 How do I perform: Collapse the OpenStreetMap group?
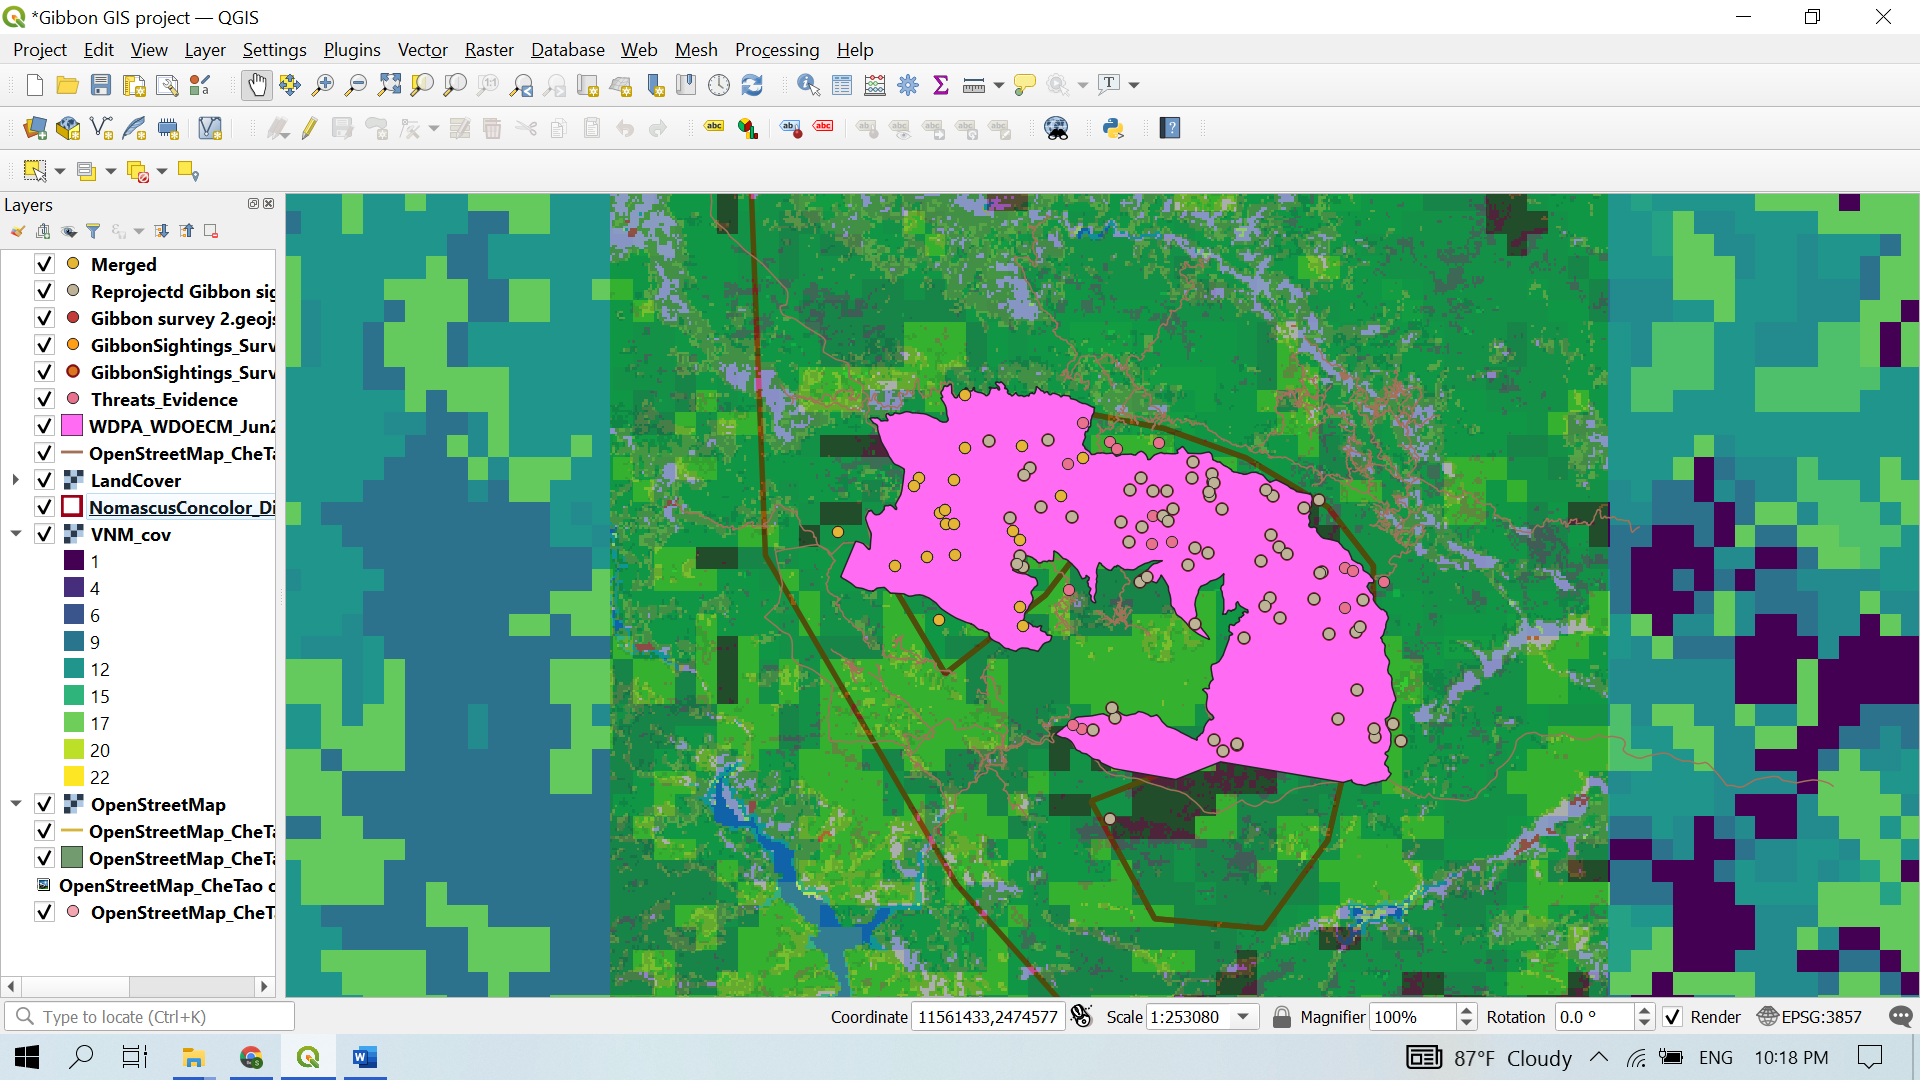tap(16, 804)
